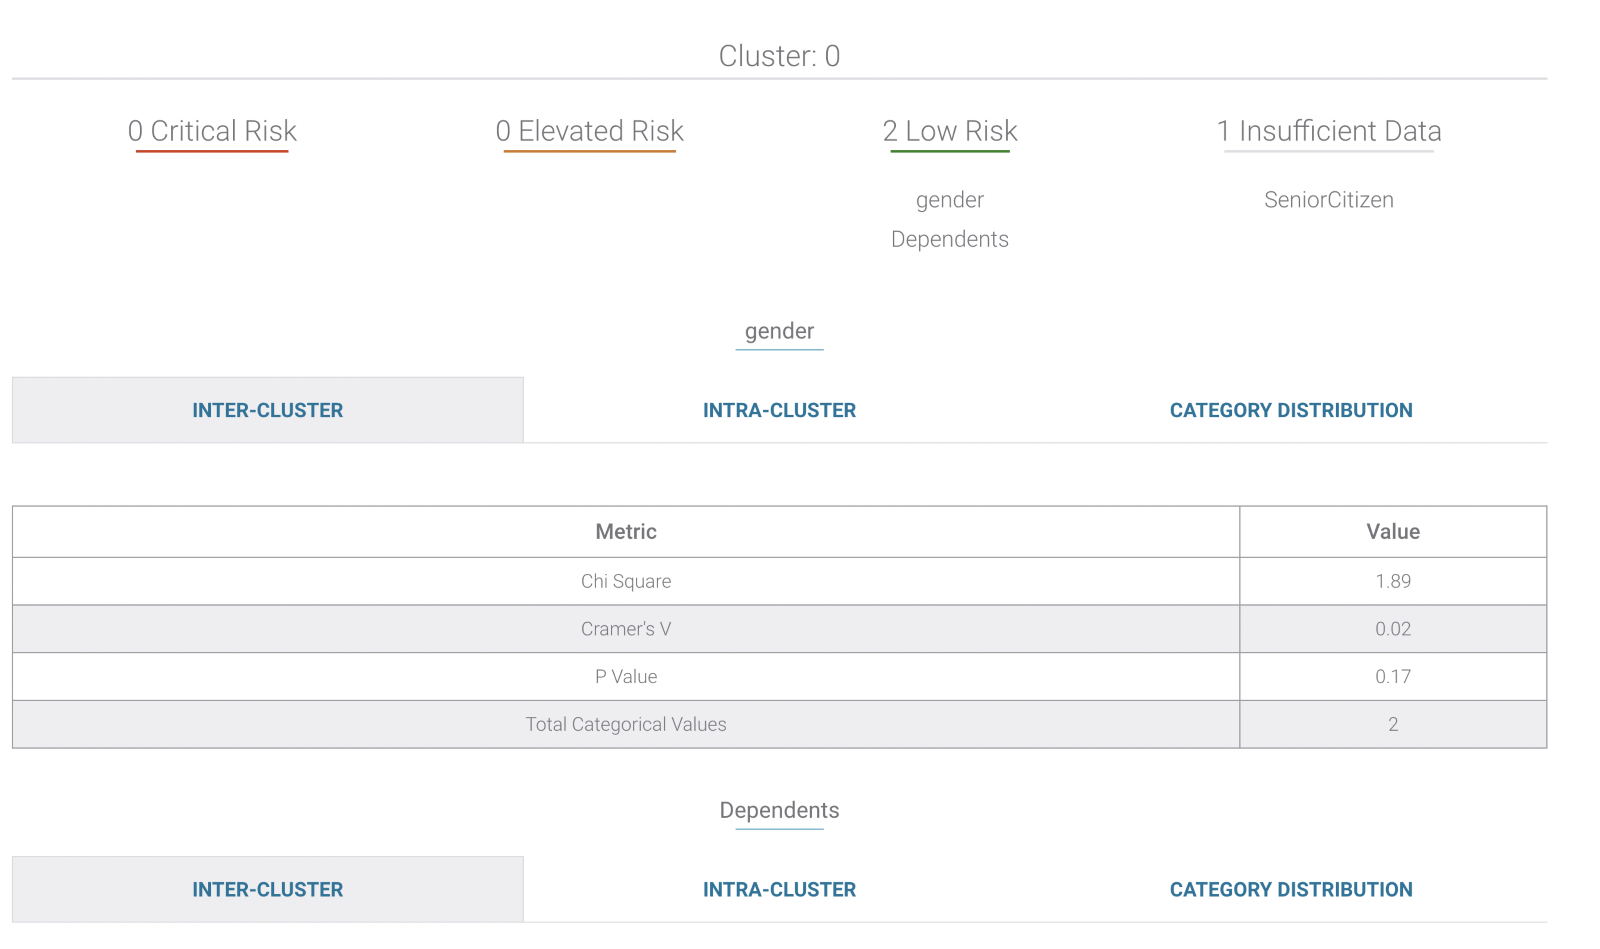Select the 2 Low Risk heading
1600x949 pixels.
click(949, 131)
